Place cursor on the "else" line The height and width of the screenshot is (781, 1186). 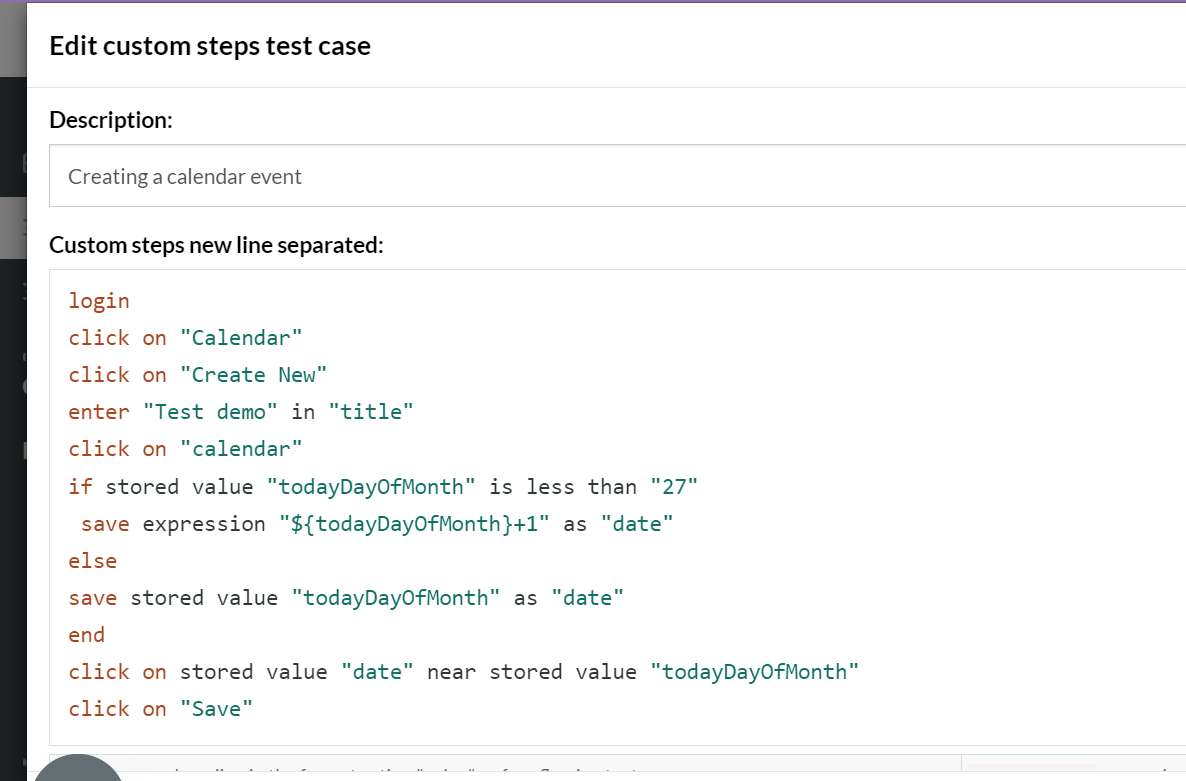(93, 561)
